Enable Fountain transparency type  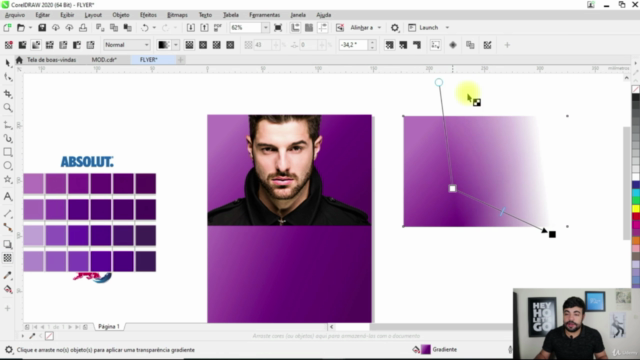click(36, 45)
